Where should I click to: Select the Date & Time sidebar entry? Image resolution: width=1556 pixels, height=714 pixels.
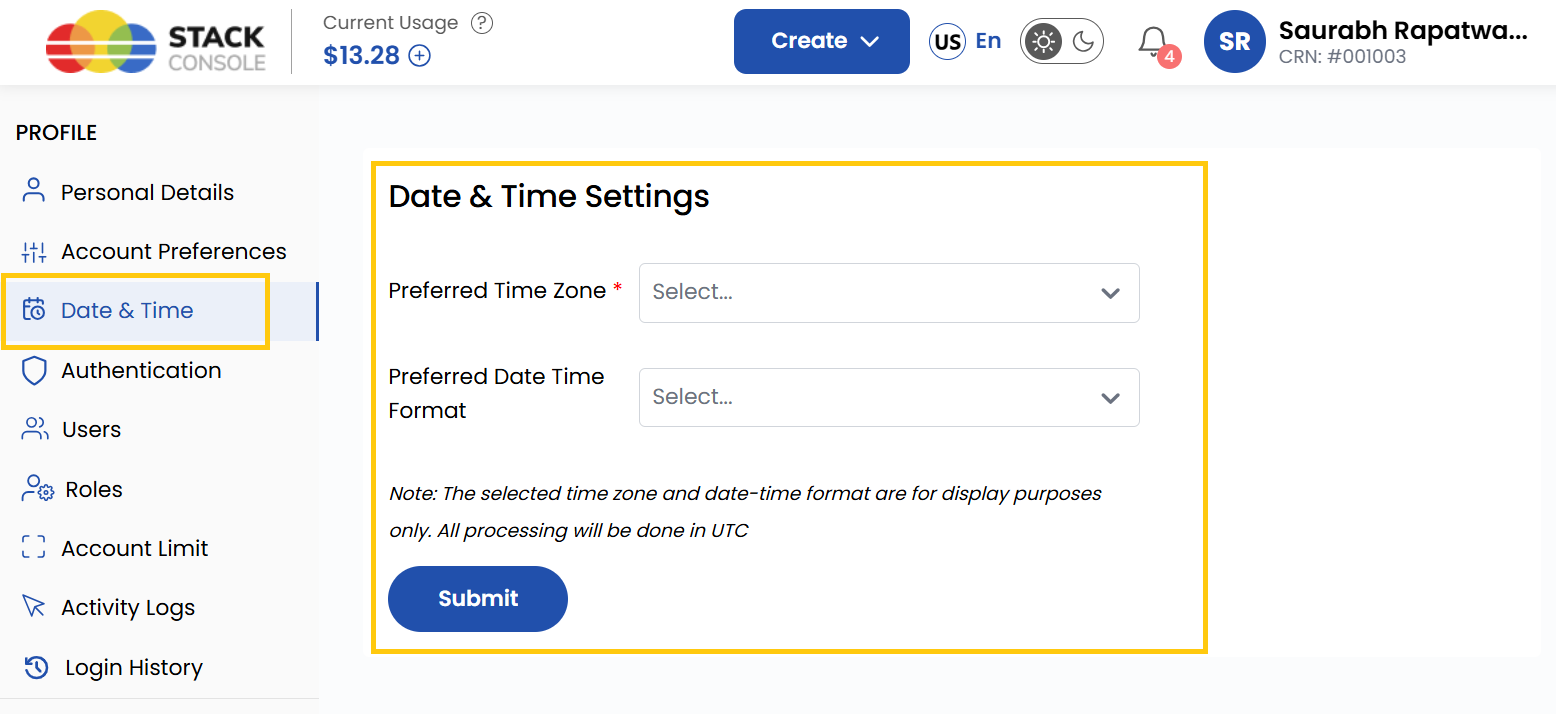pyautogui.click(x=128, y=310)
